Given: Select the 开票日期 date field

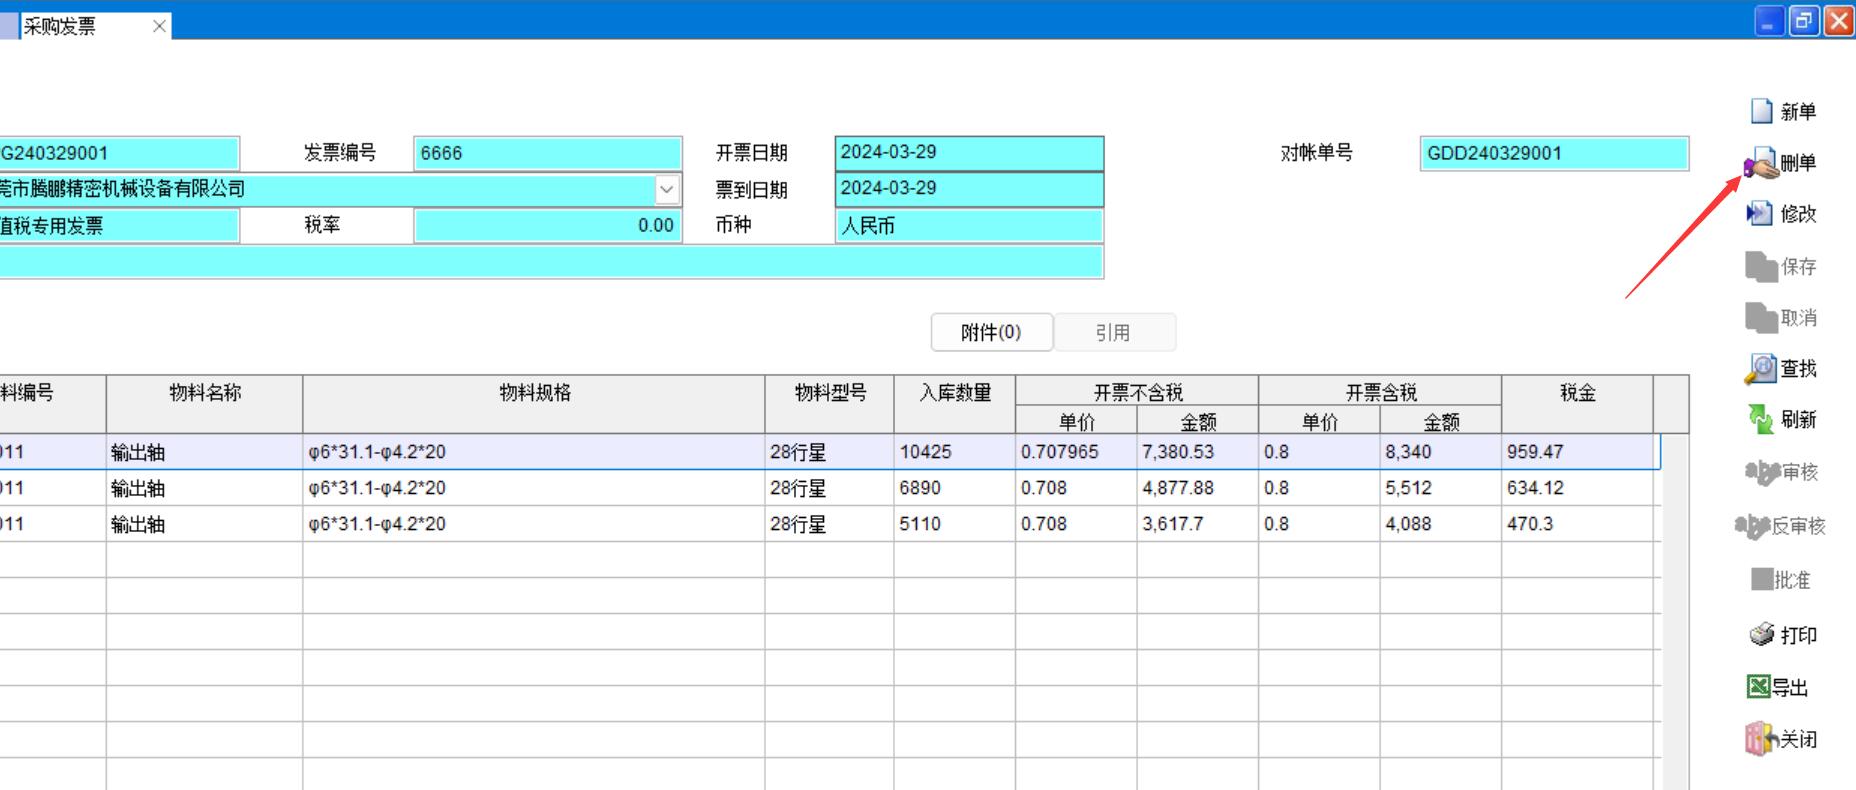Looking at the screenshot, I should coord(968,153).
